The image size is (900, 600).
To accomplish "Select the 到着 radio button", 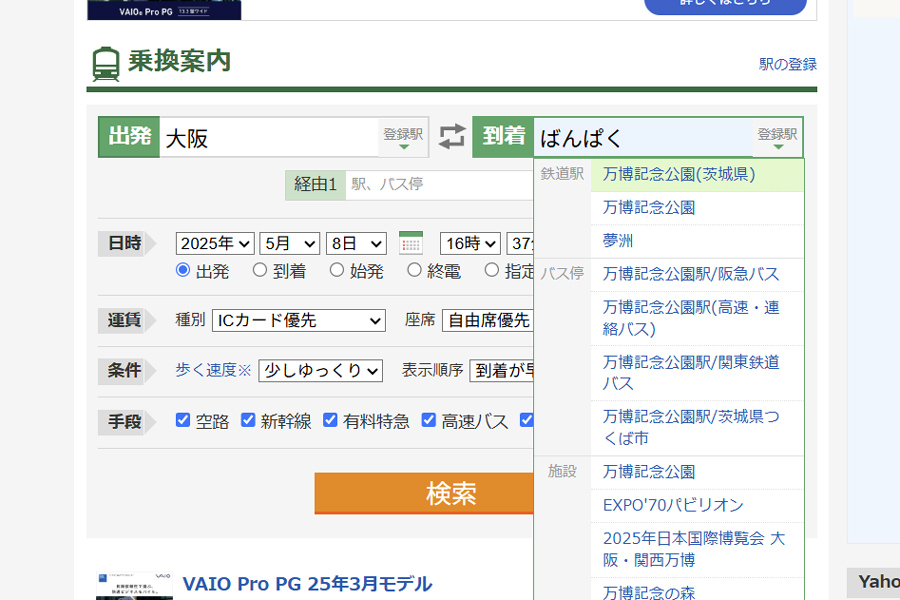I will [260, 270].
